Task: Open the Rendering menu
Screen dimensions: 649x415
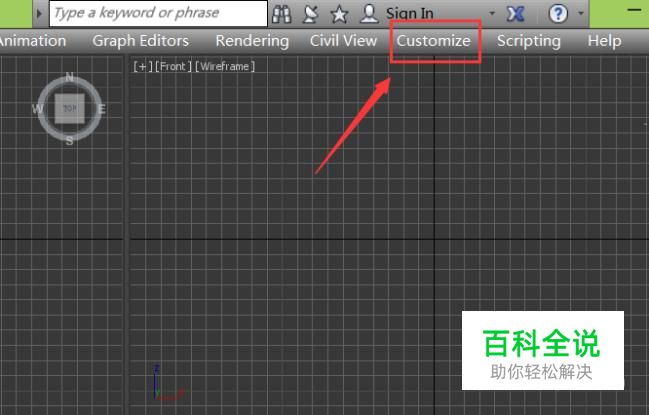Action: tap(252, 41)
